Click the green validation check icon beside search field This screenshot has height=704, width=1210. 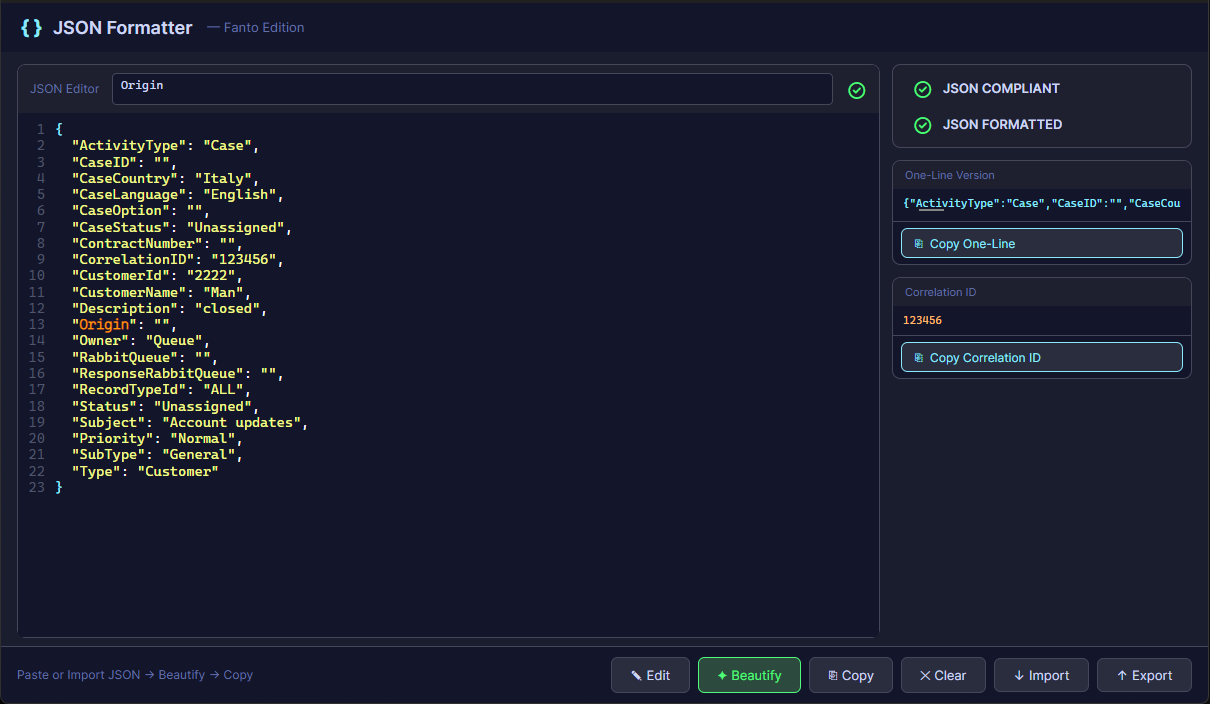(857, 90)
